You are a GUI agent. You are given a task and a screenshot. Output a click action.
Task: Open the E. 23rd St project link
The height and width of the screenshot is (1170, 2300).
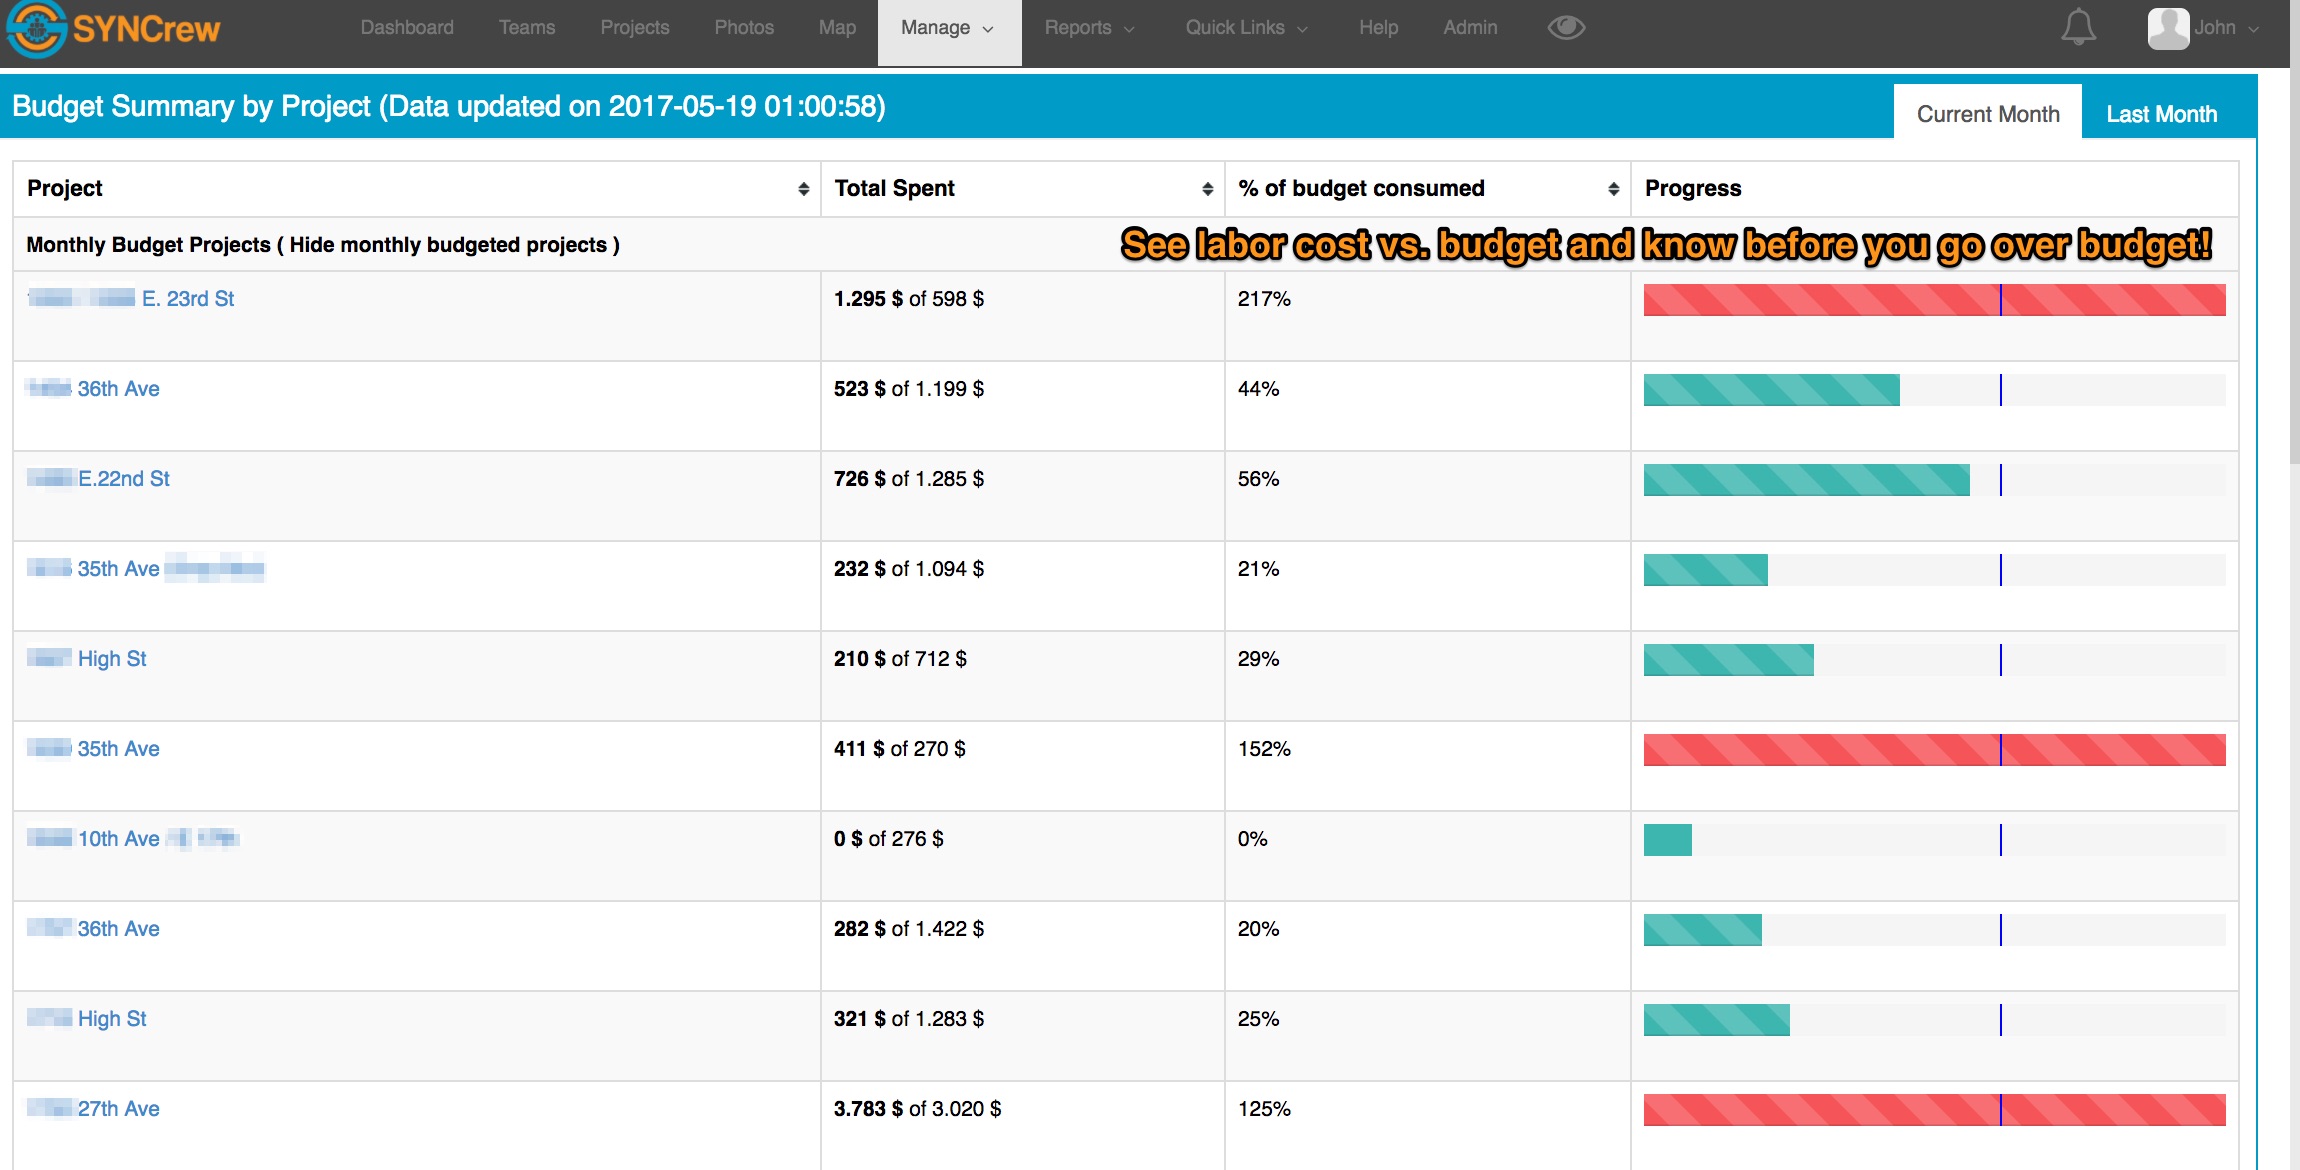(x=188, y=299)
